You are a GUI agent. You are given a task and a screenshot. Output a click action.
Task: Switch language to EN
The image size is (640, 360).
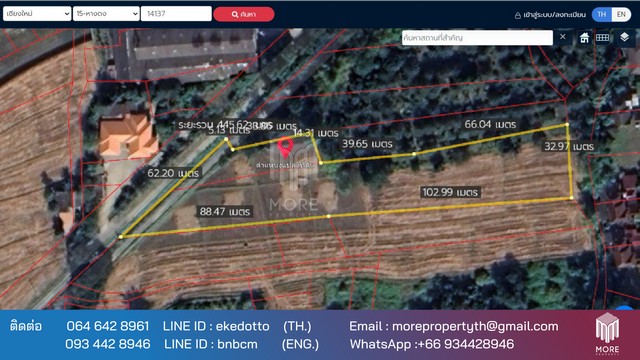pyautogui.click(x=621, y=14)
